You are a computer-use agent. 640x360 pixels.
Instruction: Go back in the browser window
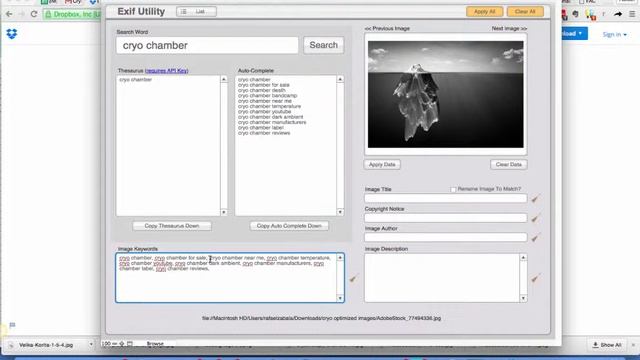click(x=9, y=14)
